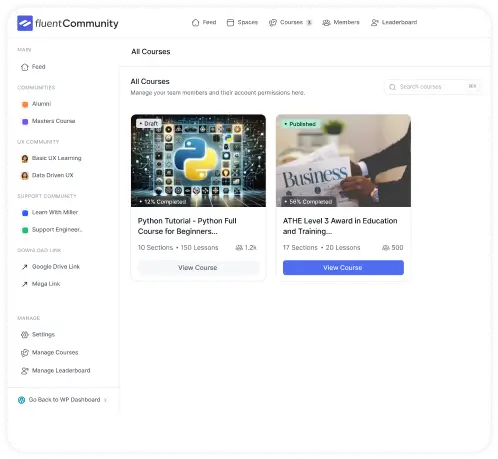Click the keyboard shortcut hint in the search box
Screen dimensions: 498x459
coord(472,86)
